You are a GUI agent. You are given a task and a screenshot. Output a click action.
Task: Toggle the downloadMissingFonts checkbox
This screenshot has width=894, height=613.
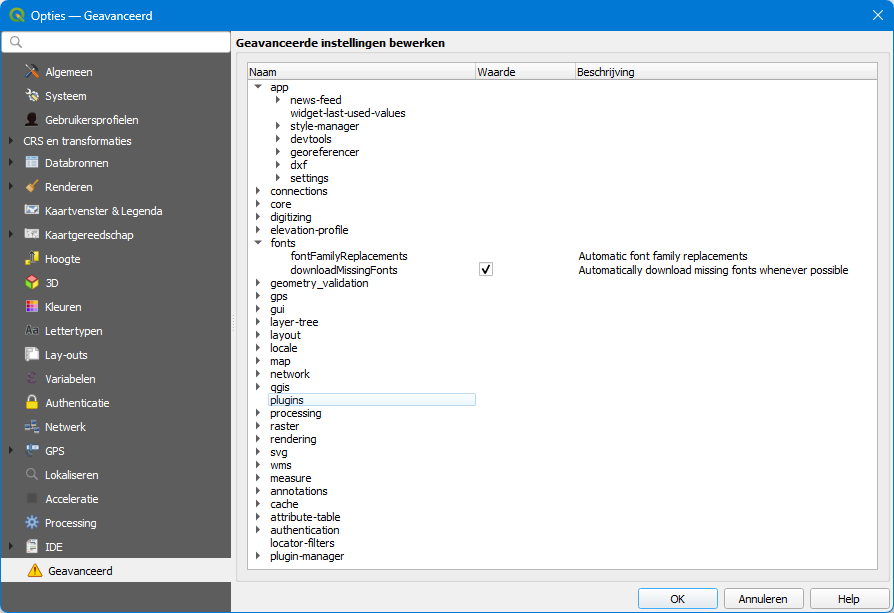[x=486, y=269]
